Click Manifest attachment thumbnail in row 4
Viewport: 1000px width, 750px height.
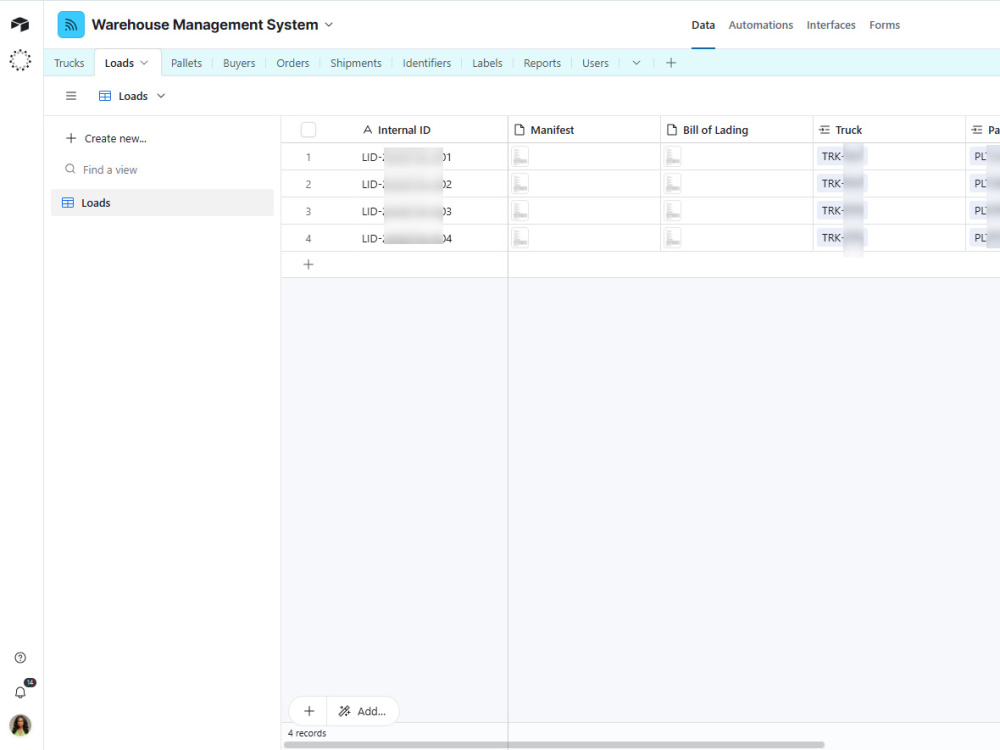tap(520, 238)
